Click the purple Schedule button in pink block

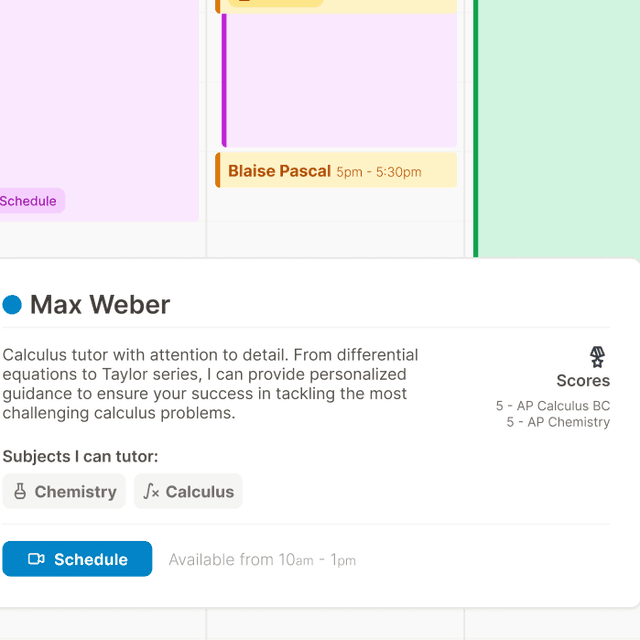31,201
